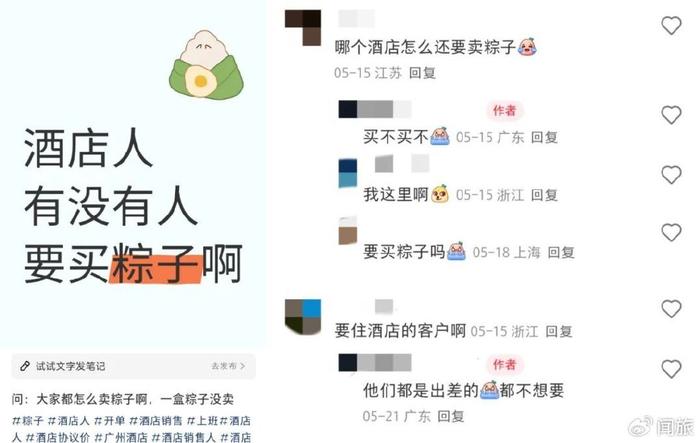The height and width of the screenshot is (443, 700).
Task: Open the hashtag #酒店销售
Action: [x=156, y=421]
